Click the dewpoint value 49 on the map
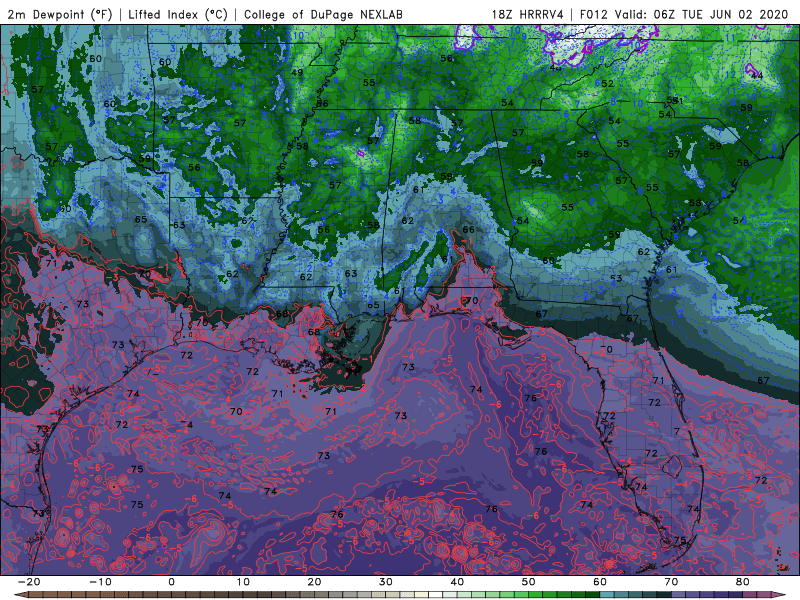Viewport: 800px width, 600px height. (297, 72)
